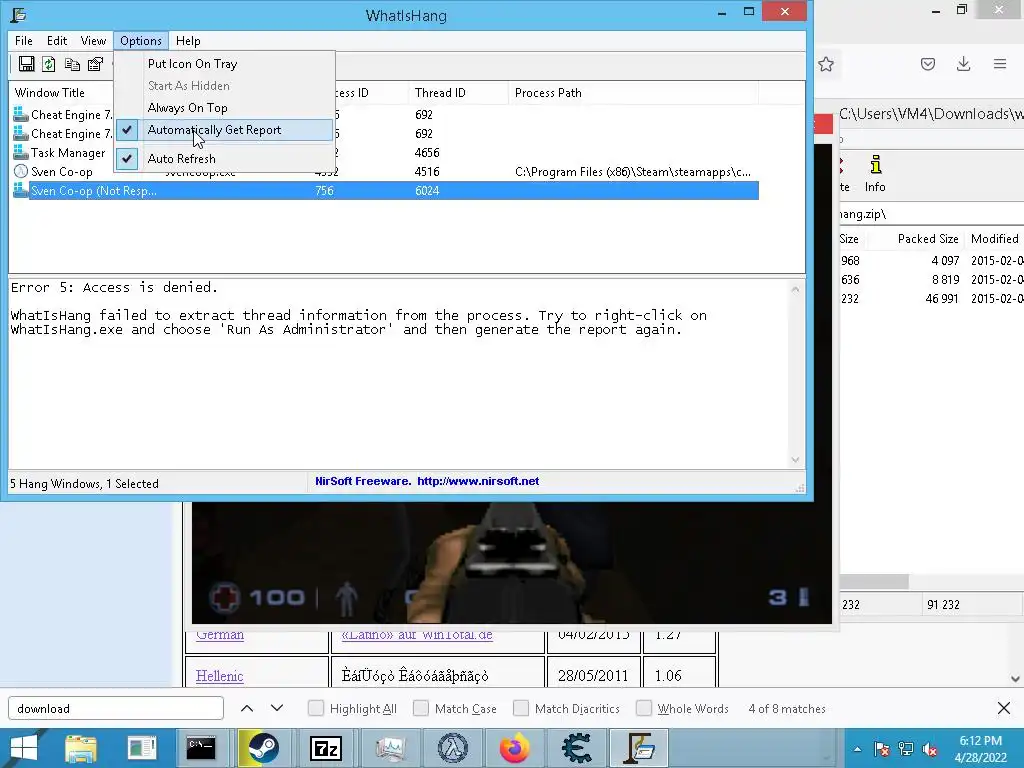Click the WhatIsHang title bar app icon
Viewport: 1024px width, 768px height.
click(x=18, y=14)
